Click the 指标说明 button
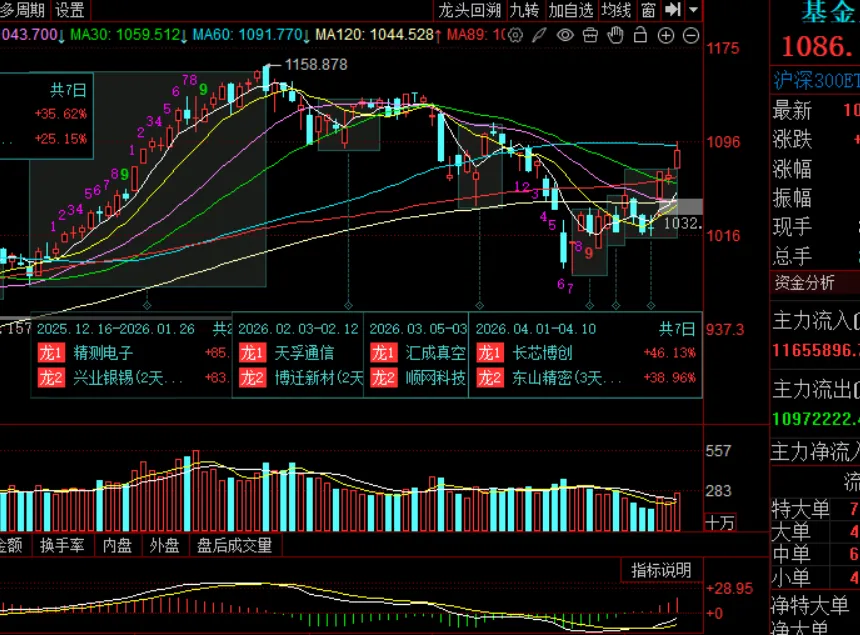Screen dimensions: 860x635 [x=661, y=570]
